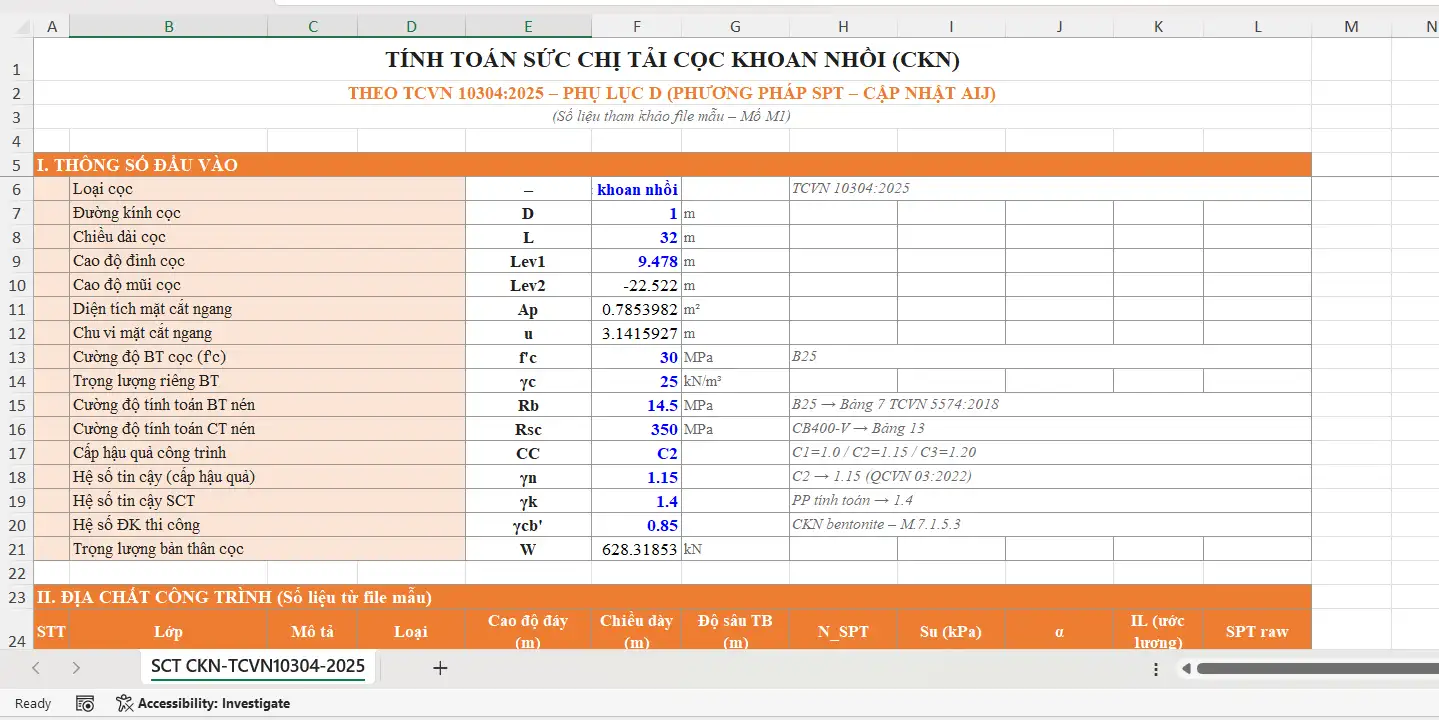Screen dimensions: 1439x720
Task: Click the horizontal scrollbar left arrow
Action: coord(1186,668)
